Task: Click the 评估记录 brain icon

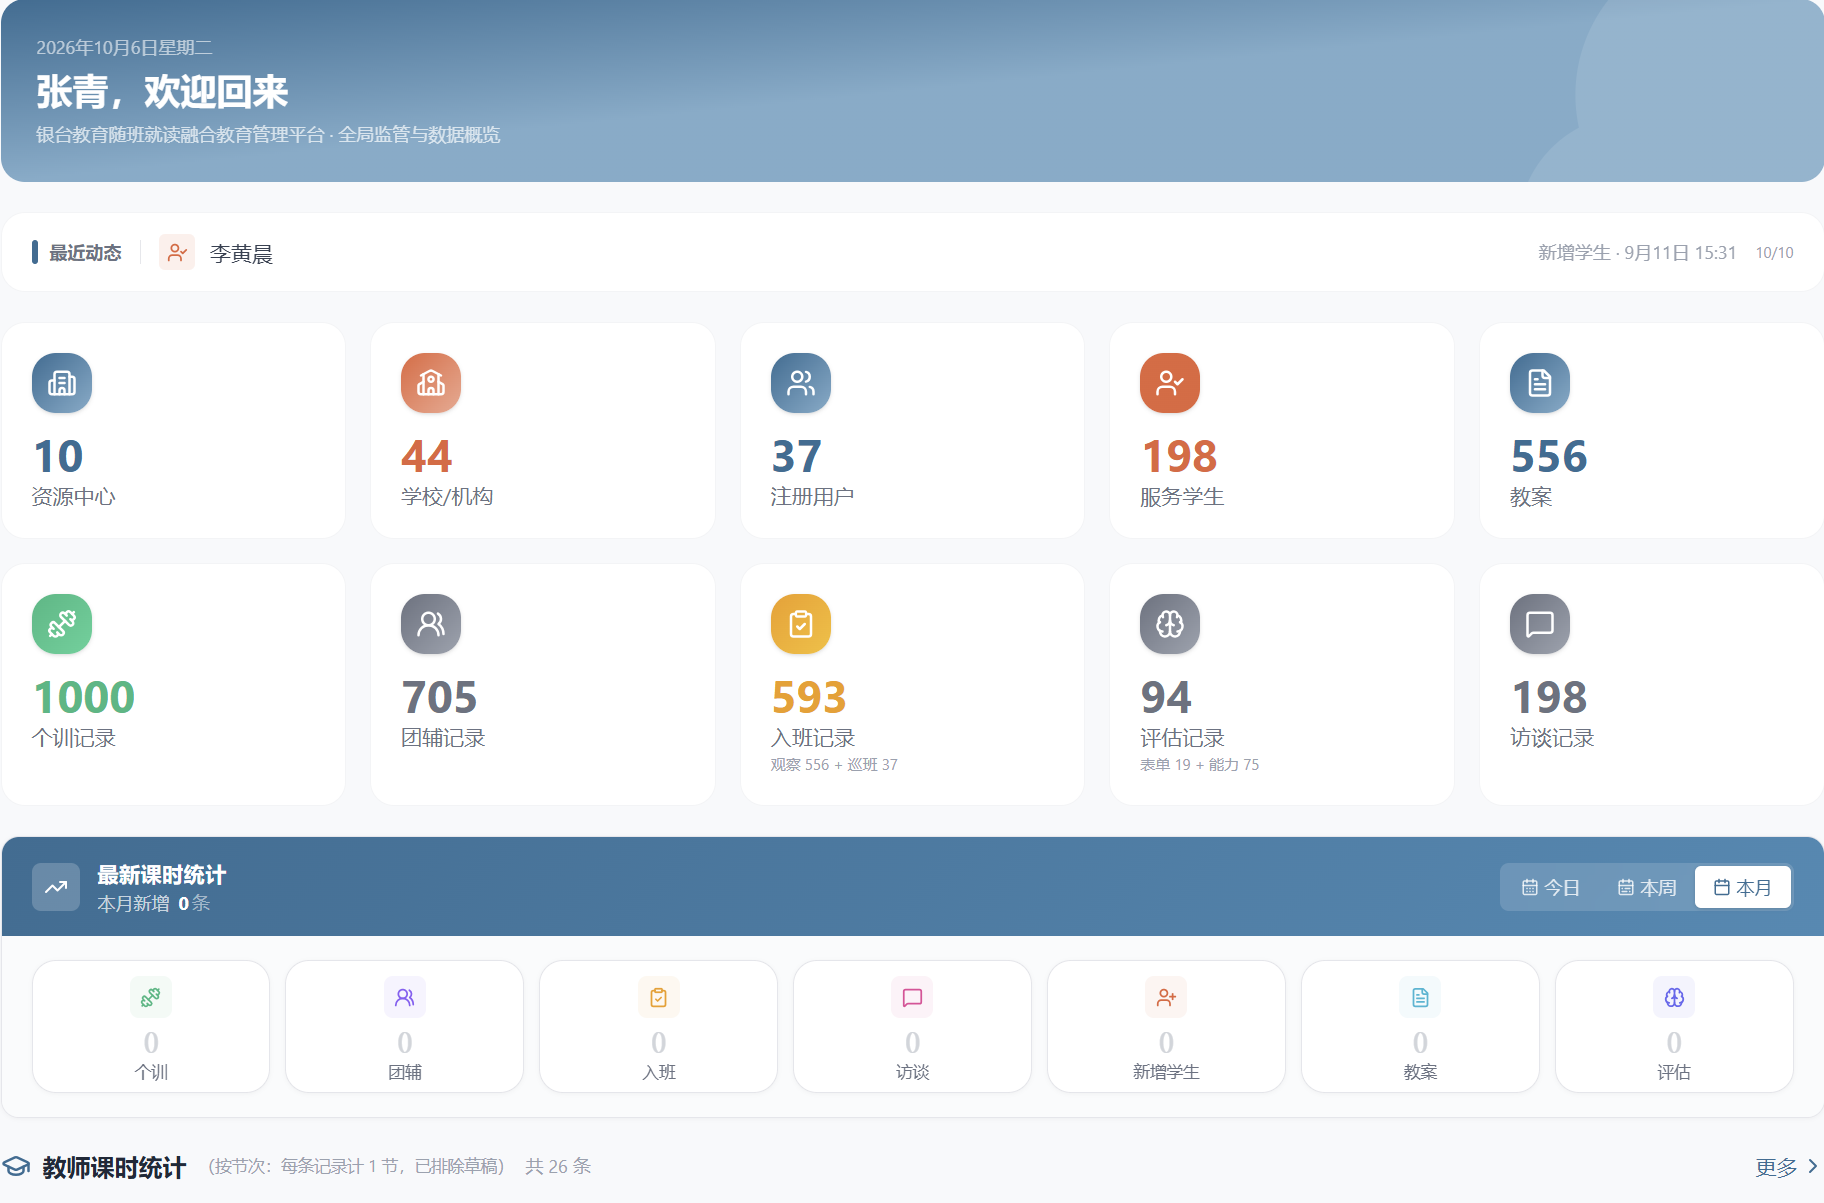Action: click(x=1170, y=624)
